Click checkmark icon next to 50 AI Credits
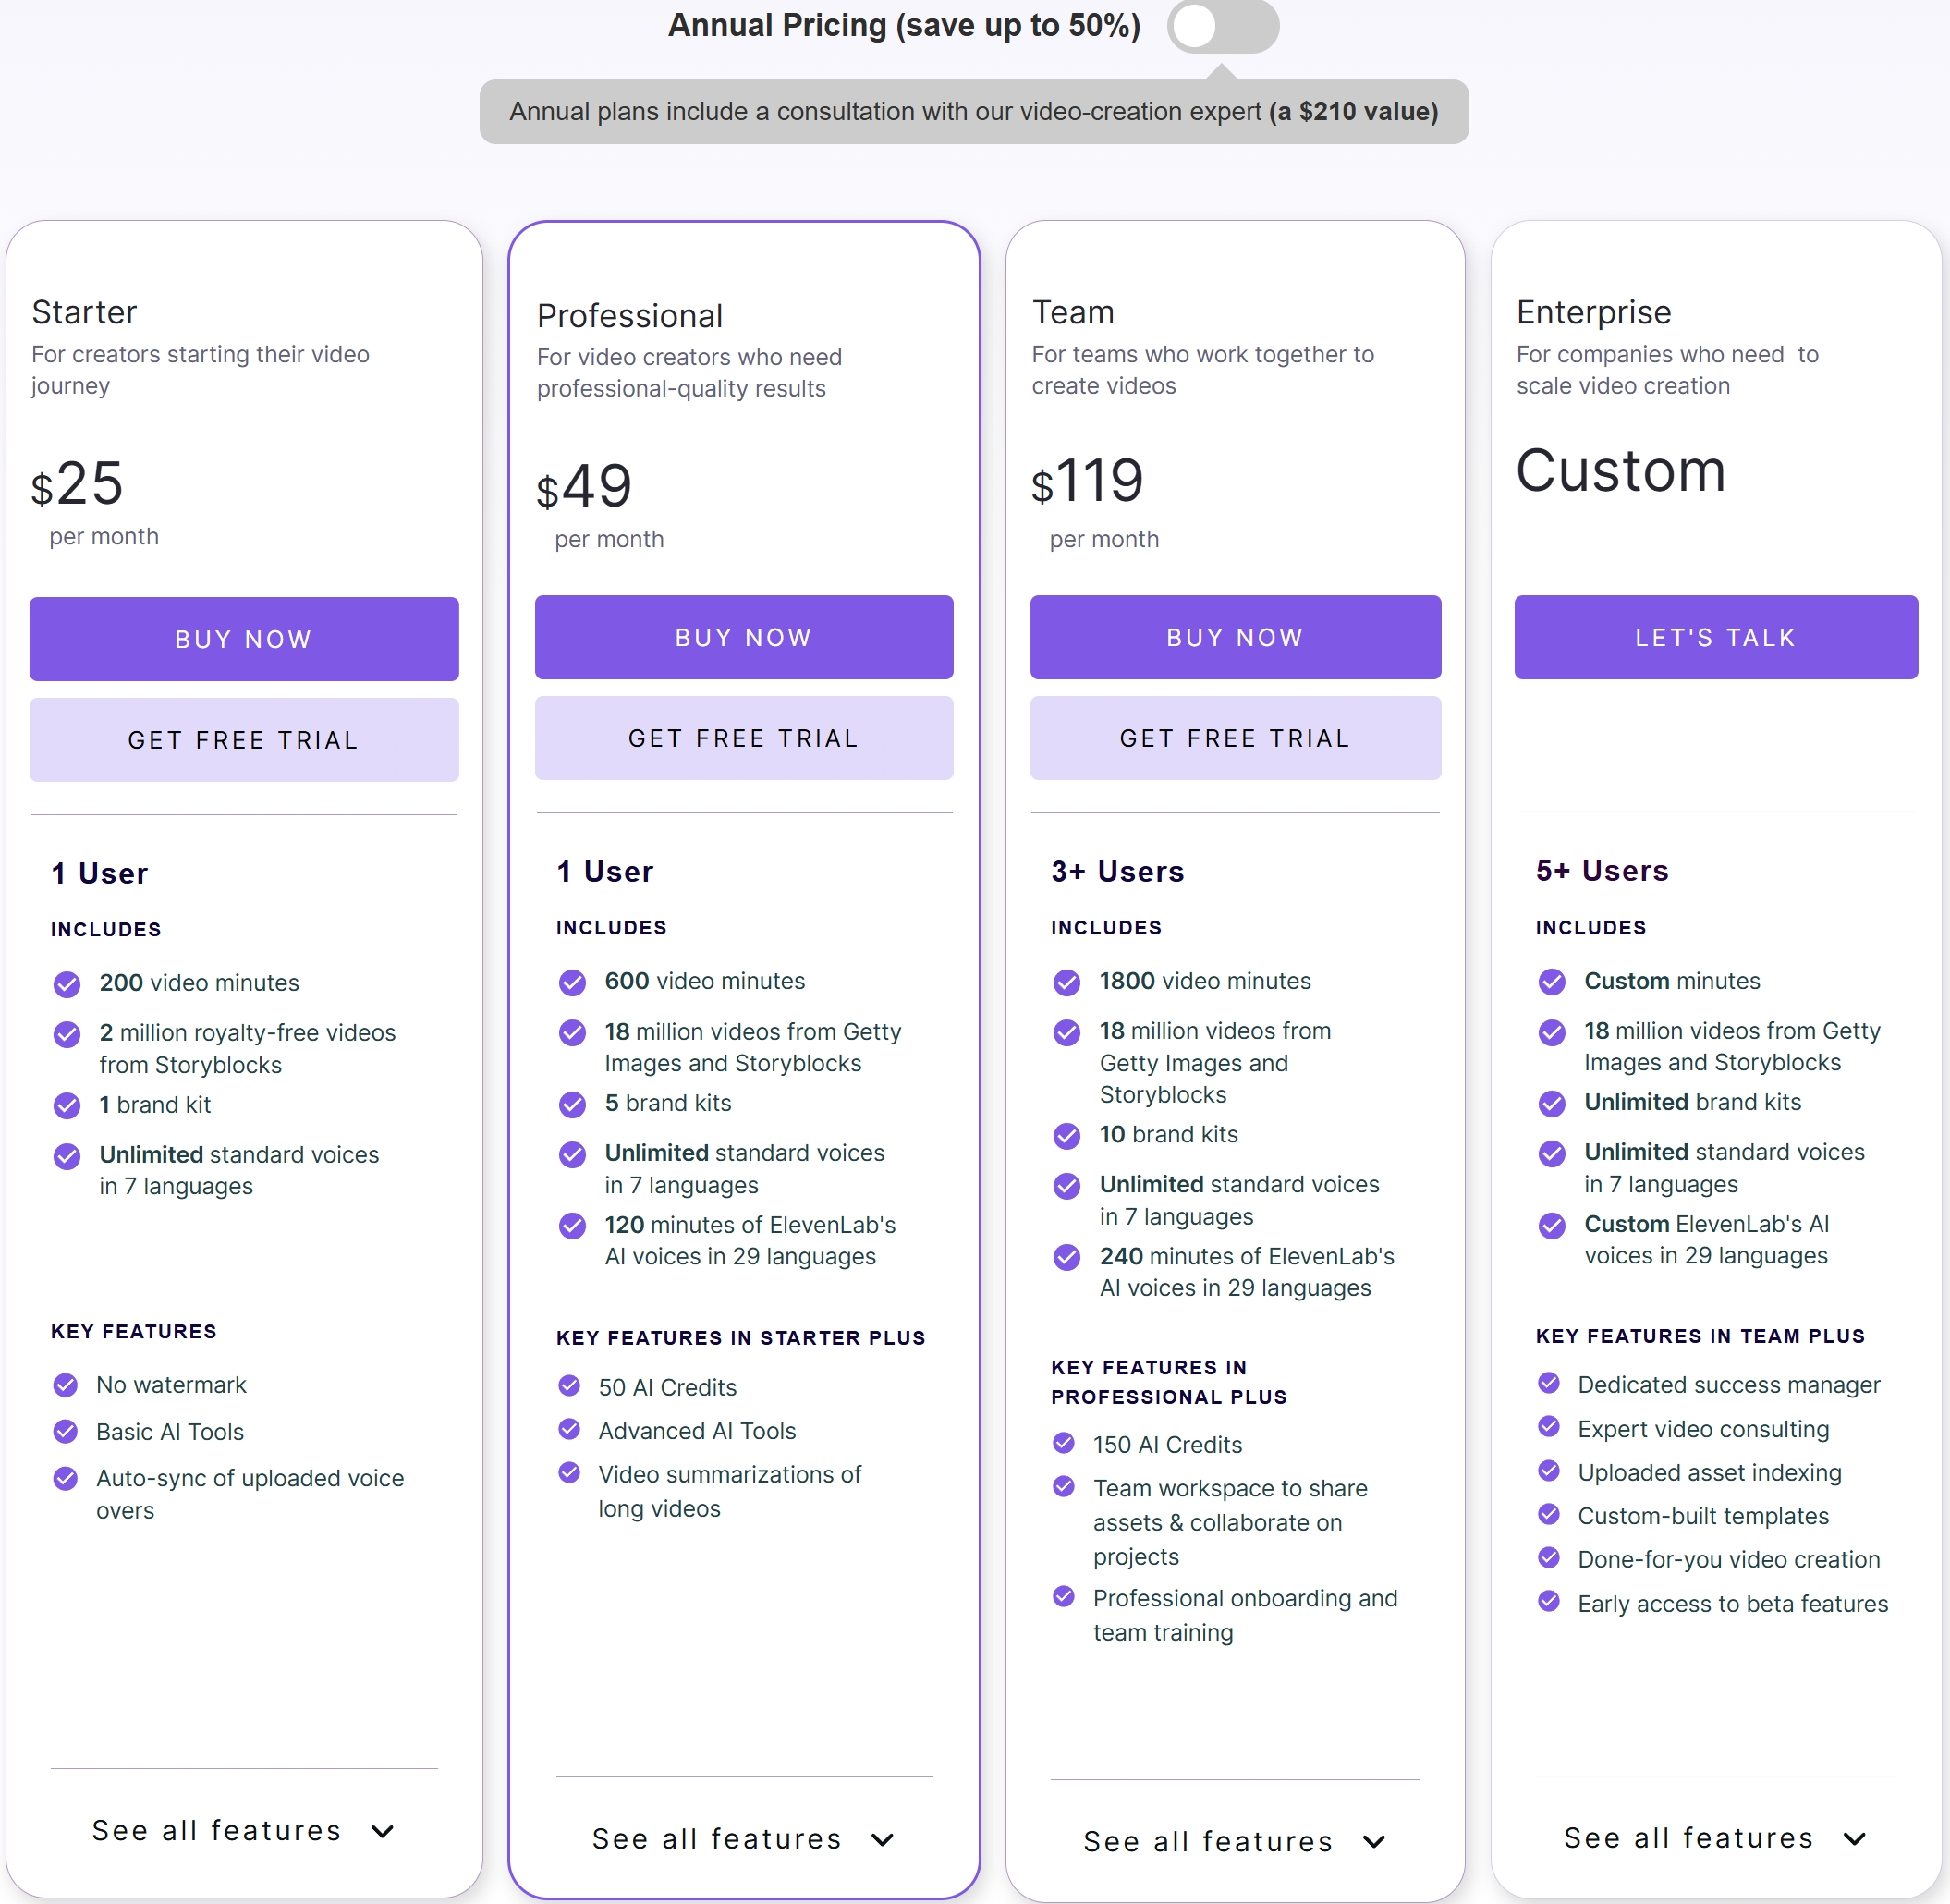The width and height of the screenshot is (1950, 1904). click(570, 1386)
